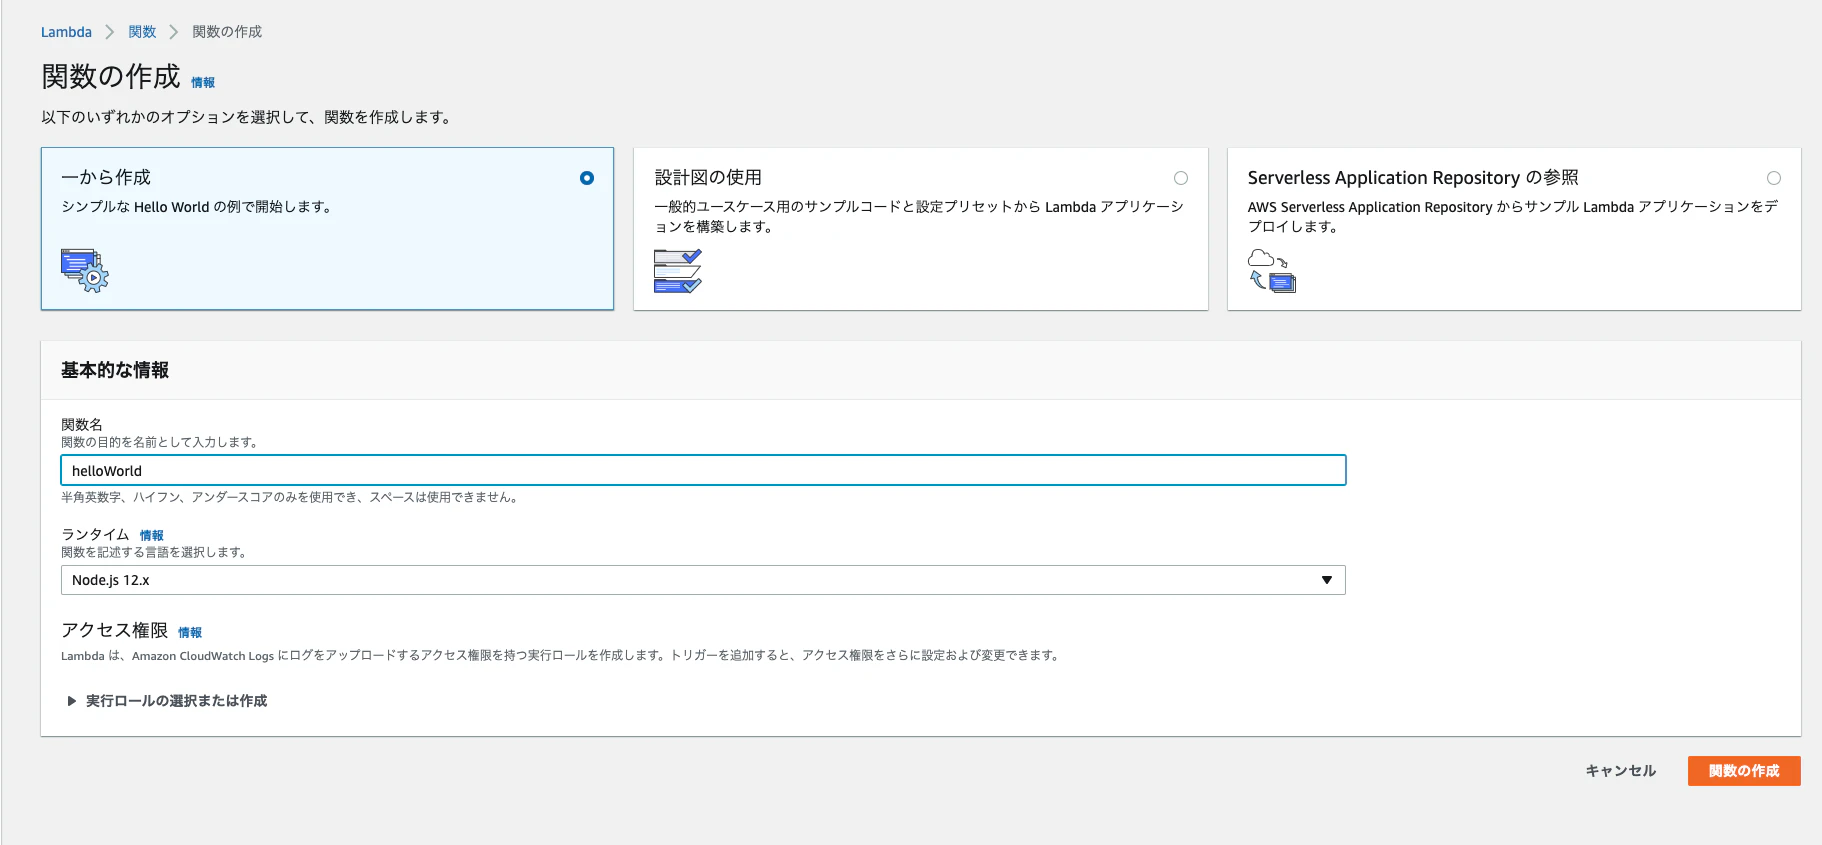Open 情報 link beside アクセス権限 heading

tap(190, 633)
